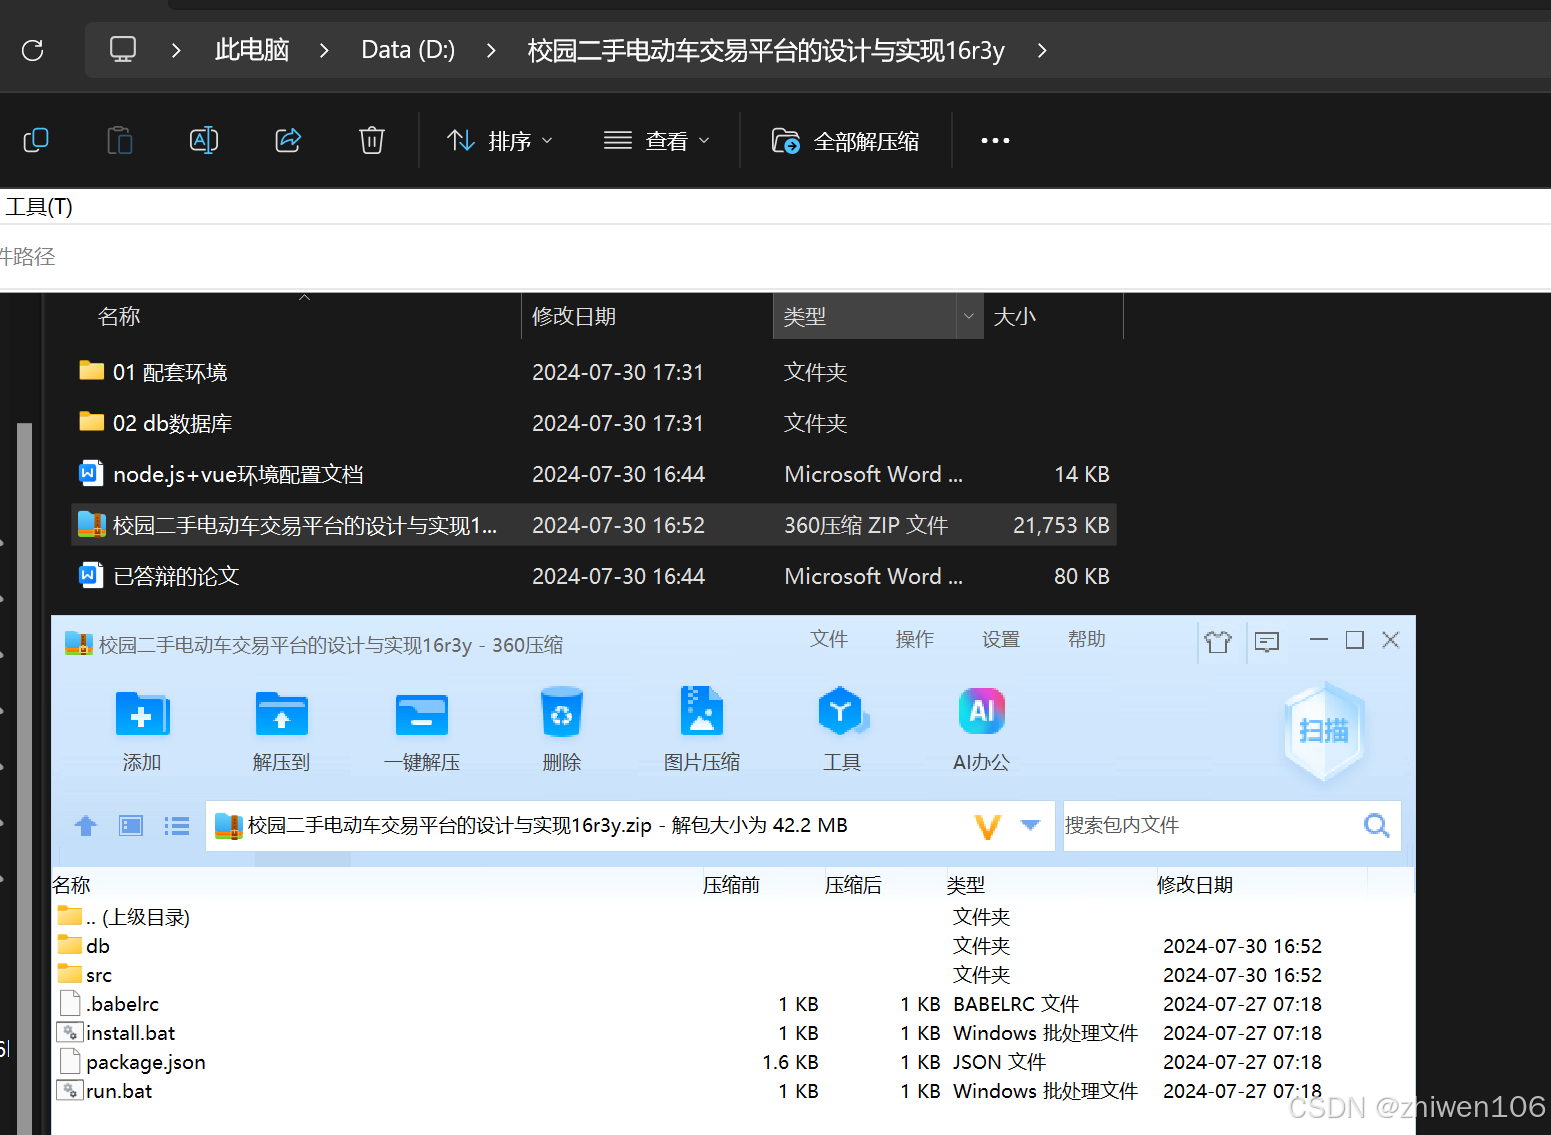Click the copy icon in Explorer toolbar
The height and width of the screenshot is (1135, 1551).
point(36,140)
